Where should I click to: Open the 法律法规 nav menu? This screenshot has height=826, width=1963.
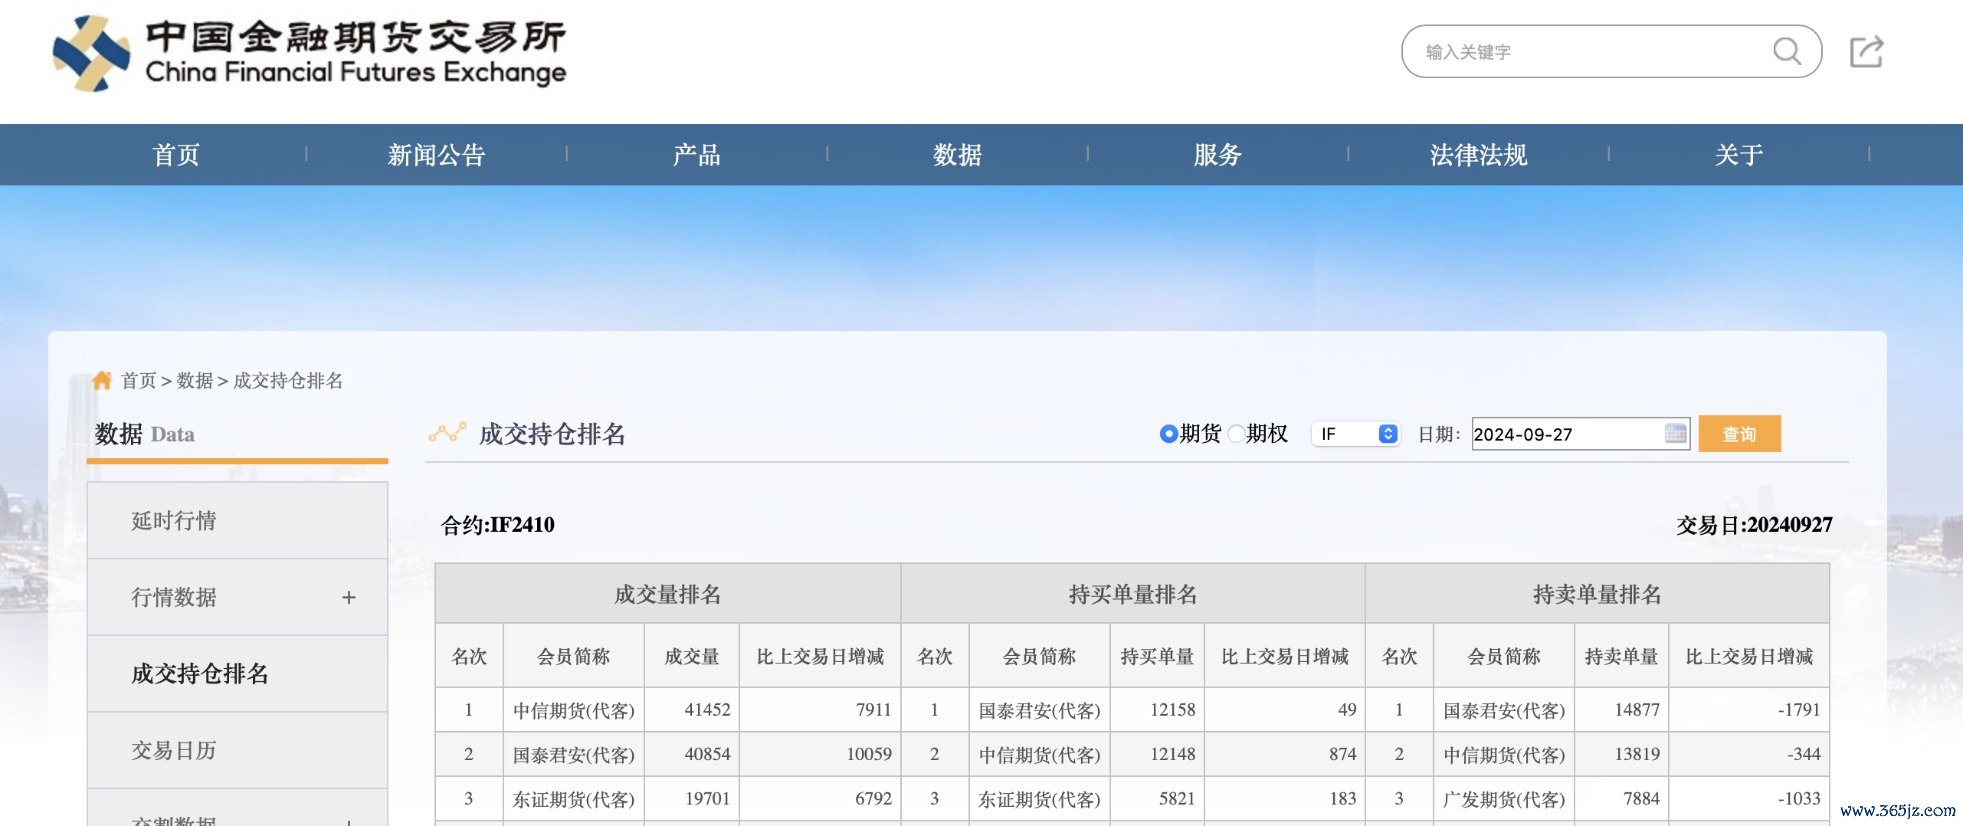tap(1478, 155)
